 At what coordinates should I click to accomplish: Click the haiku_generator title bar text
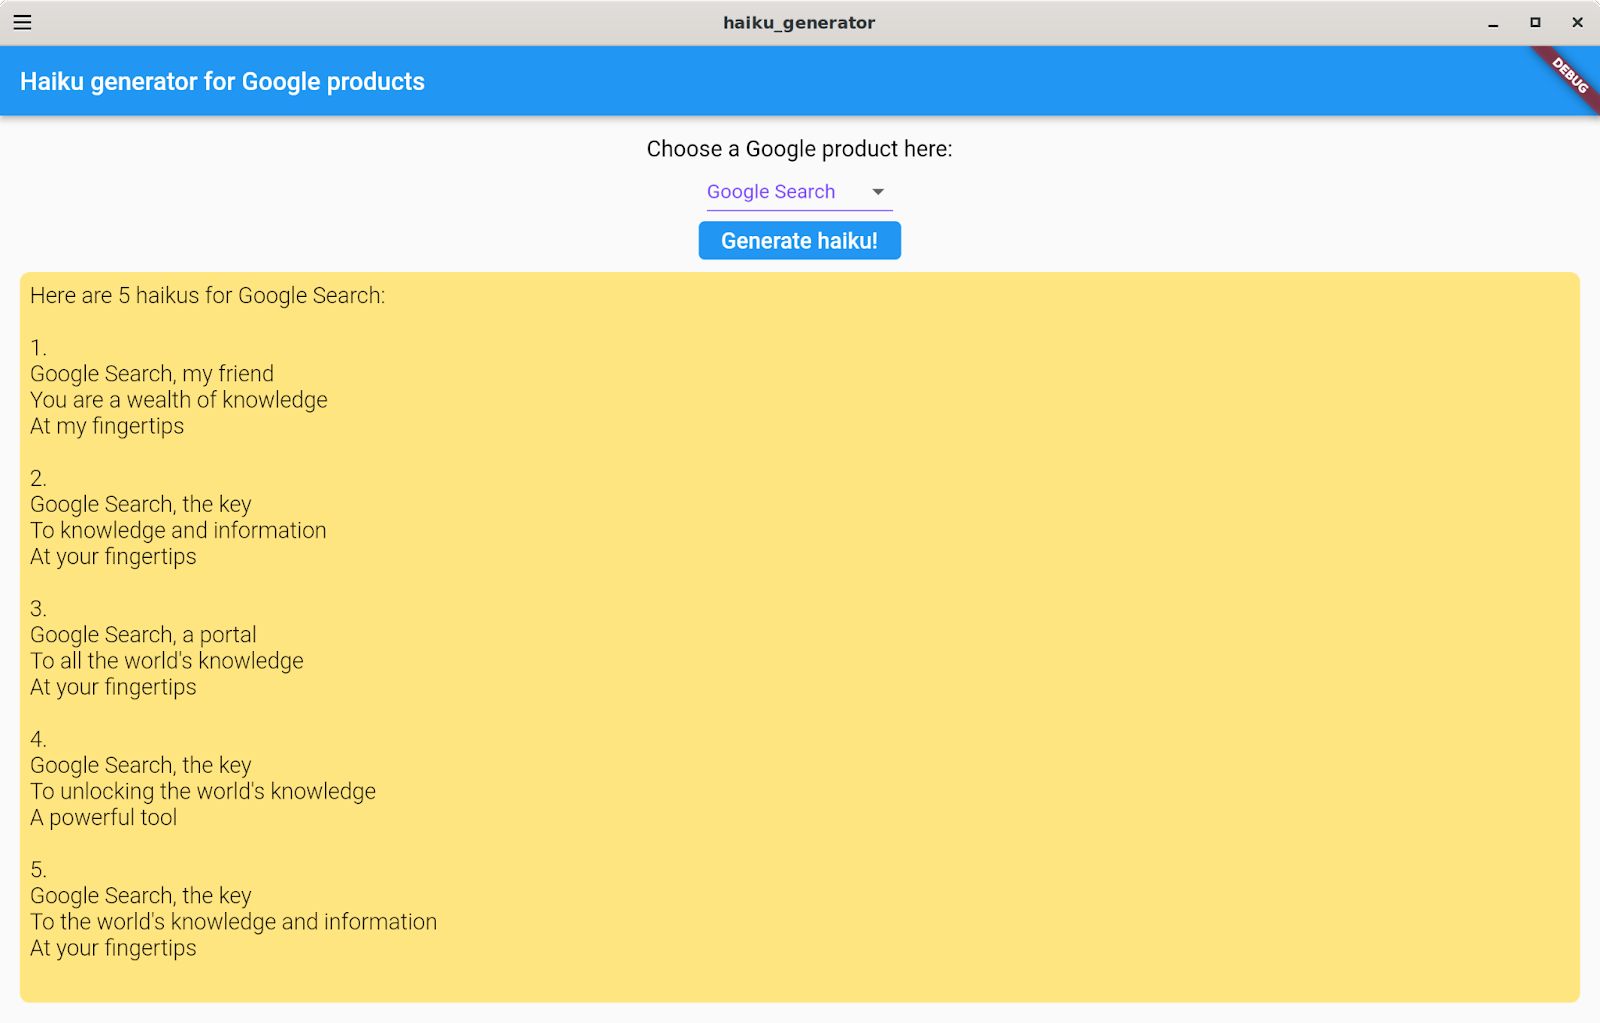point(799,22)
